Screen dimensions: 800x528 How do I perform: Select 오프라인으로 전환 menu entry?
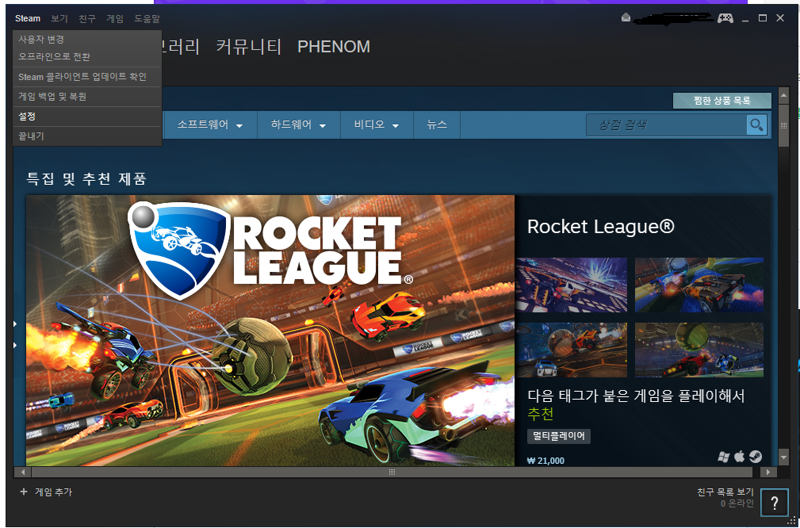87,56
